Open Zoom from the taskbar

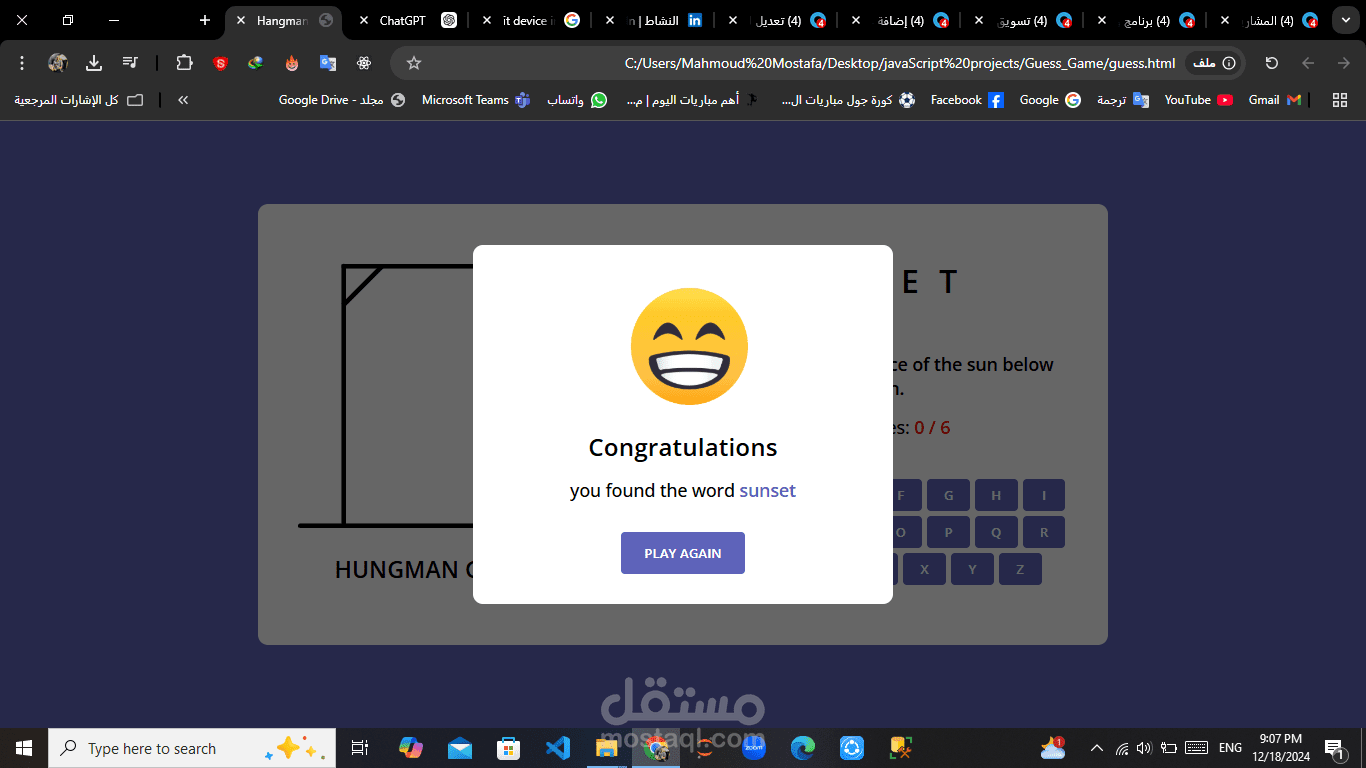[754, 748]
